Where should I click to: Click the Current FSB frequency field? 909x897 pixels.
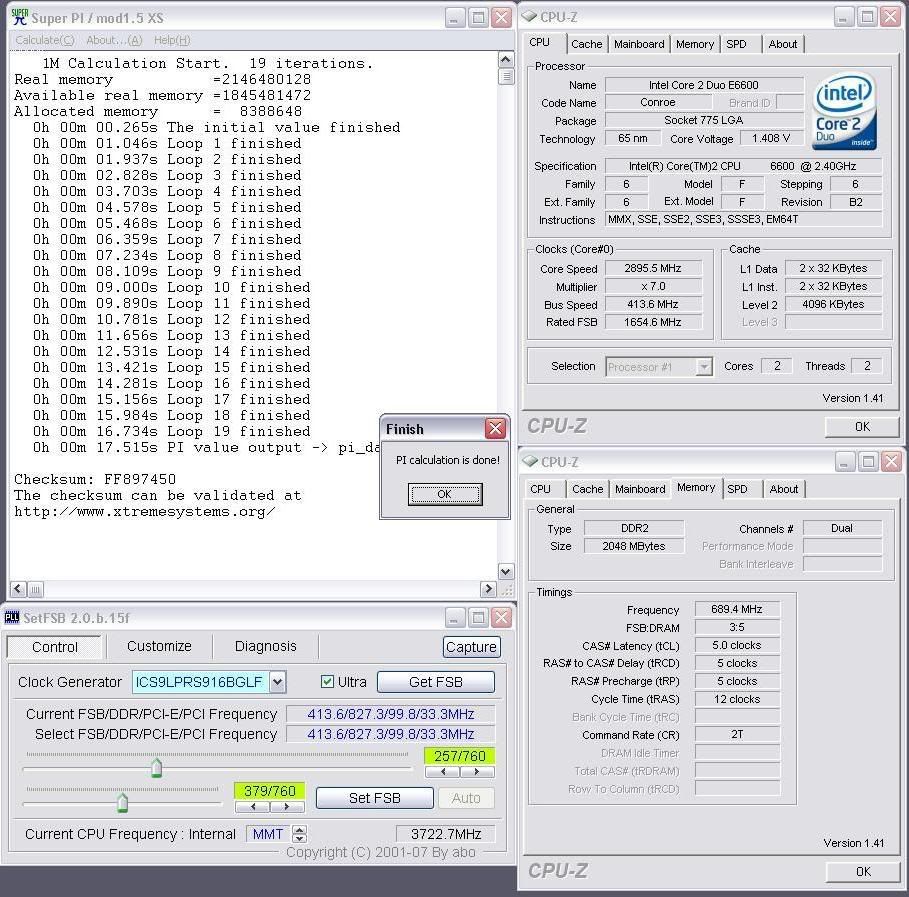tap(391, 714)
